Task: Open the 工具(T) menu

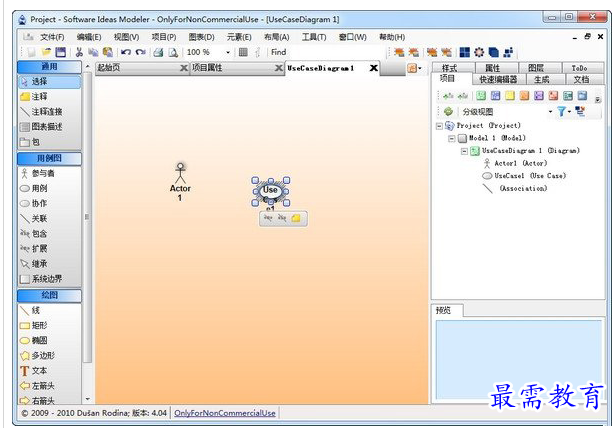Action: pyautogui.click(x=314, y=37)
